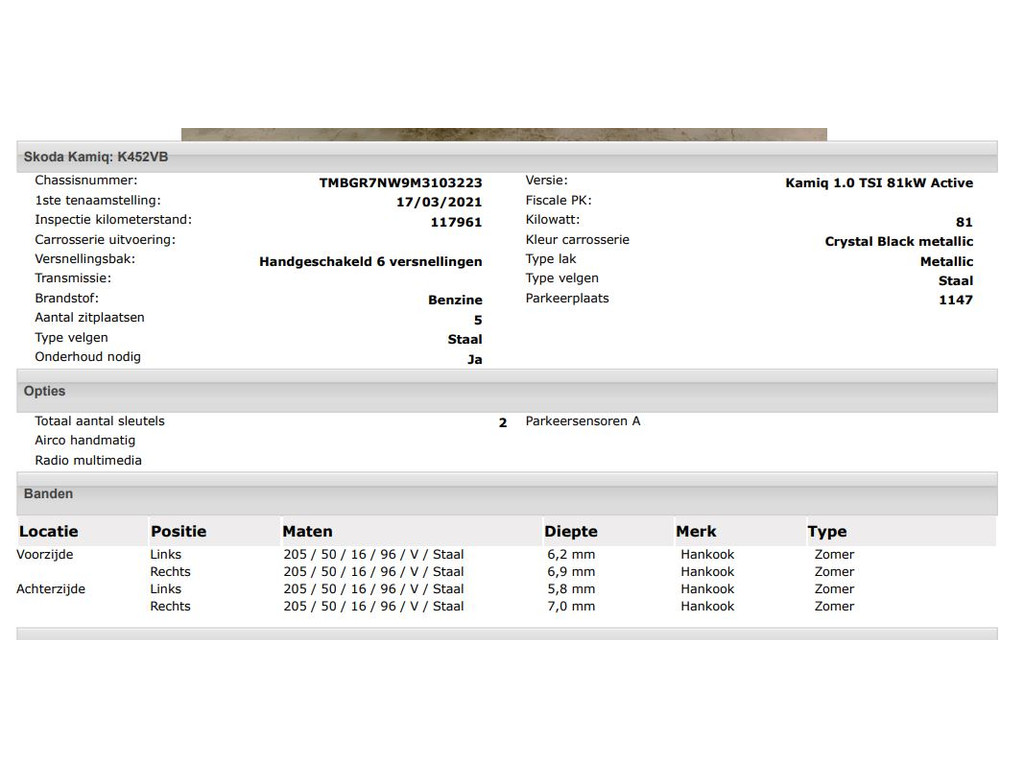
Task: Click the Ja value for Onderhoud nodig
Action: point(475,359)
